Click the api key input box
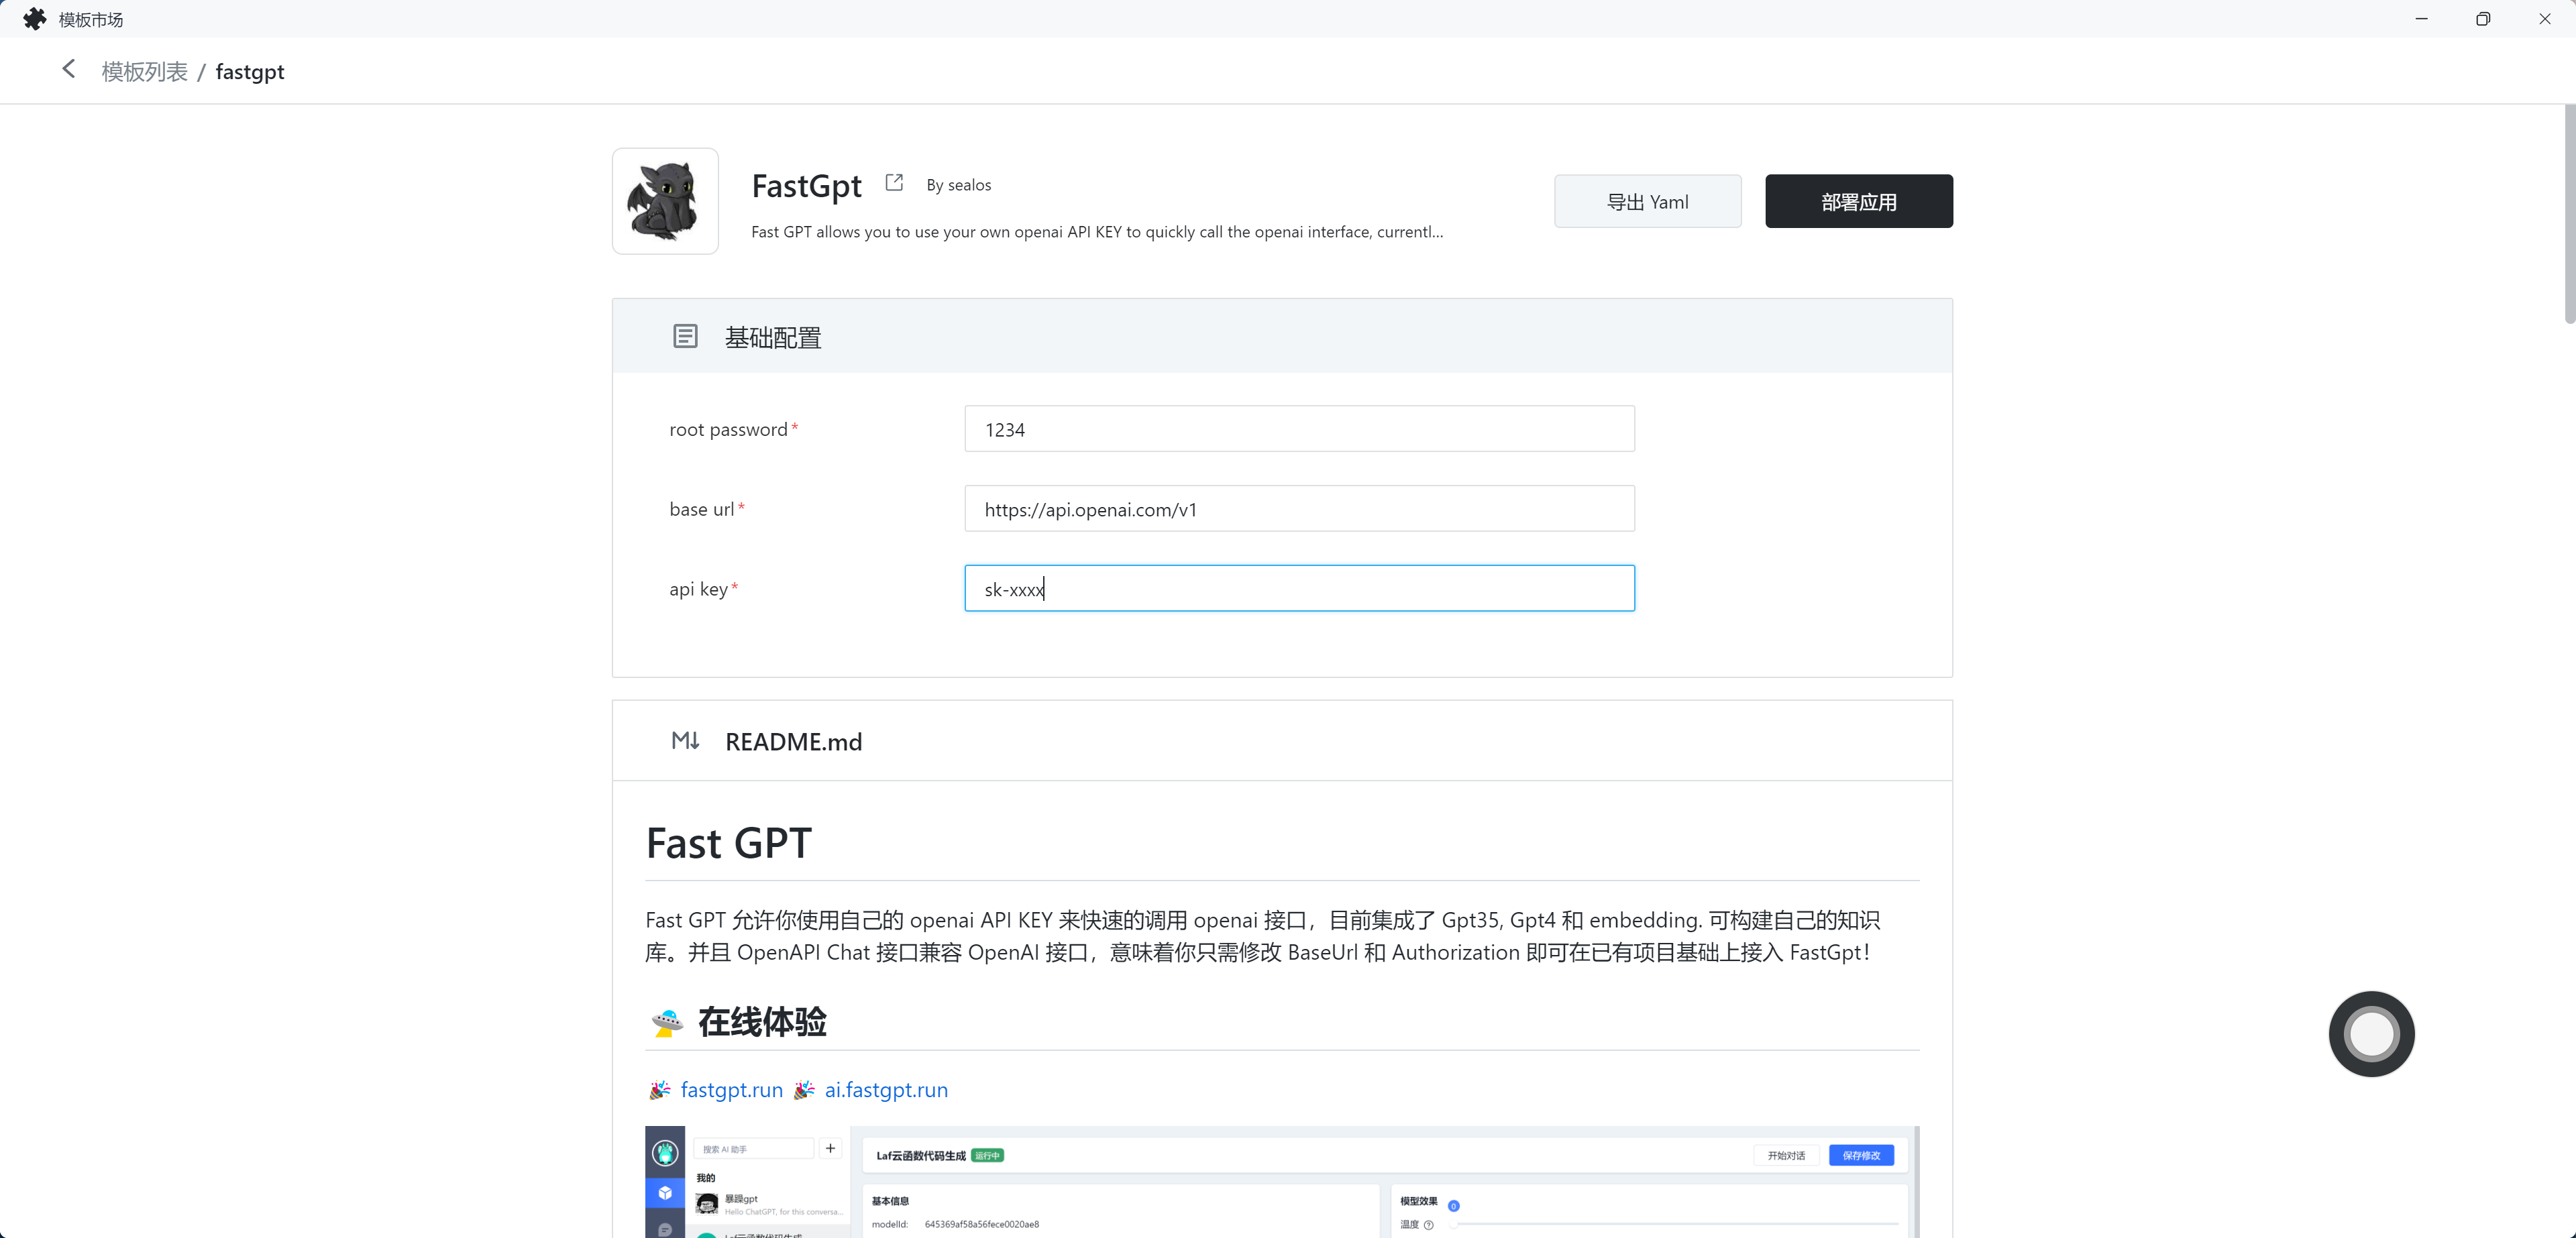The image size is (2576, 1238). point(1299,589)
